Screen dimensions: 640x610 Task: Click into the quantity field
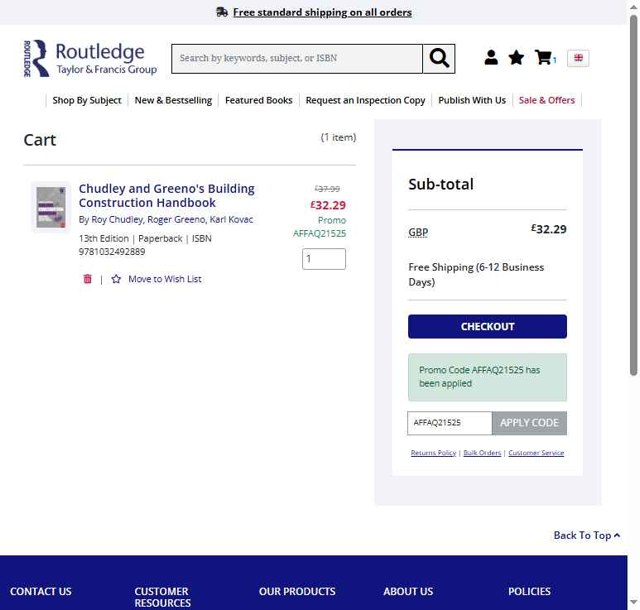pyautogui.click(x=324, y=259)
